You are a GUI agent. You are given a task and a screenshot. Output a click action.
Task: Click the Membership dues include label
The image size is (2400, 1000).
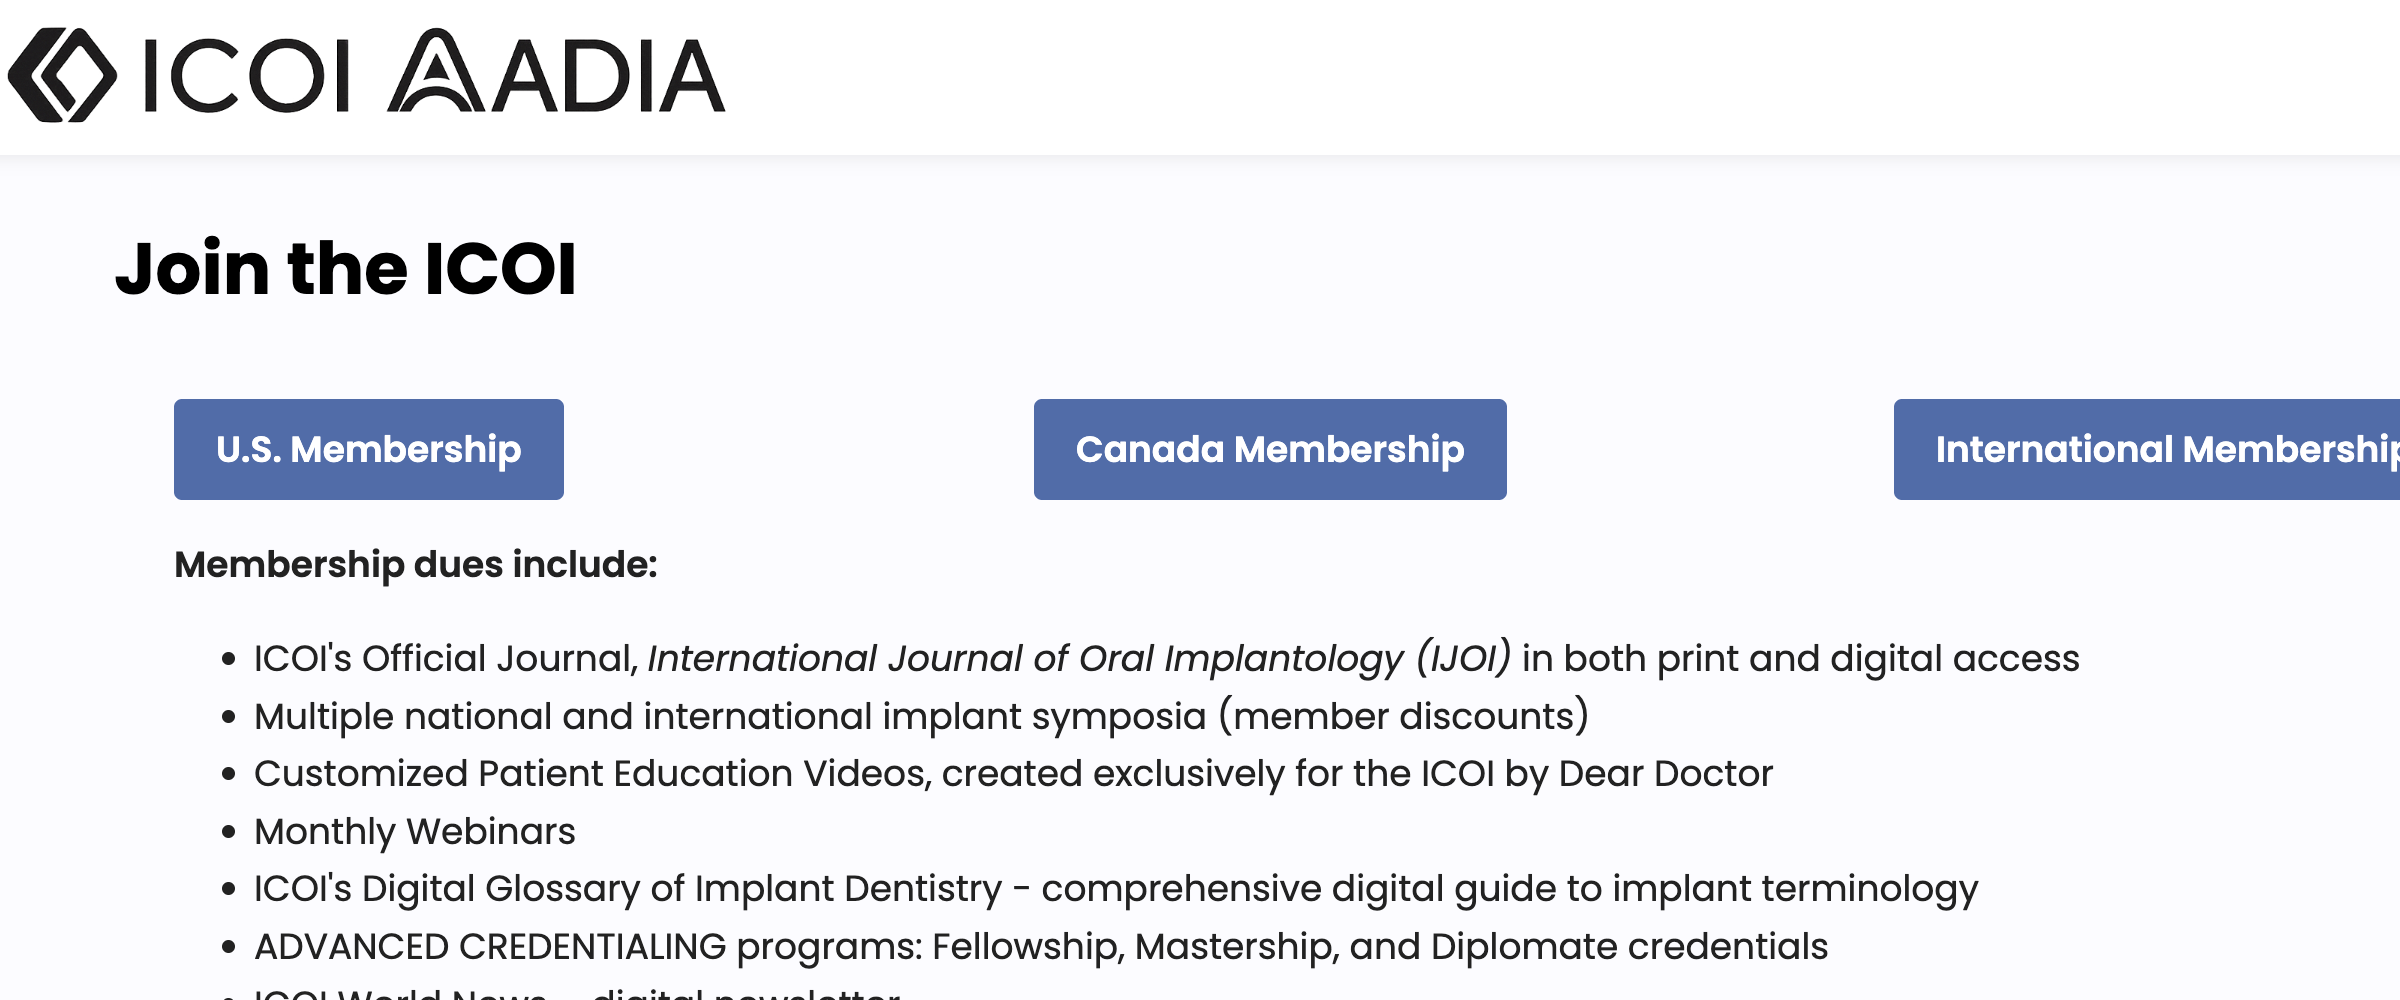416,565
